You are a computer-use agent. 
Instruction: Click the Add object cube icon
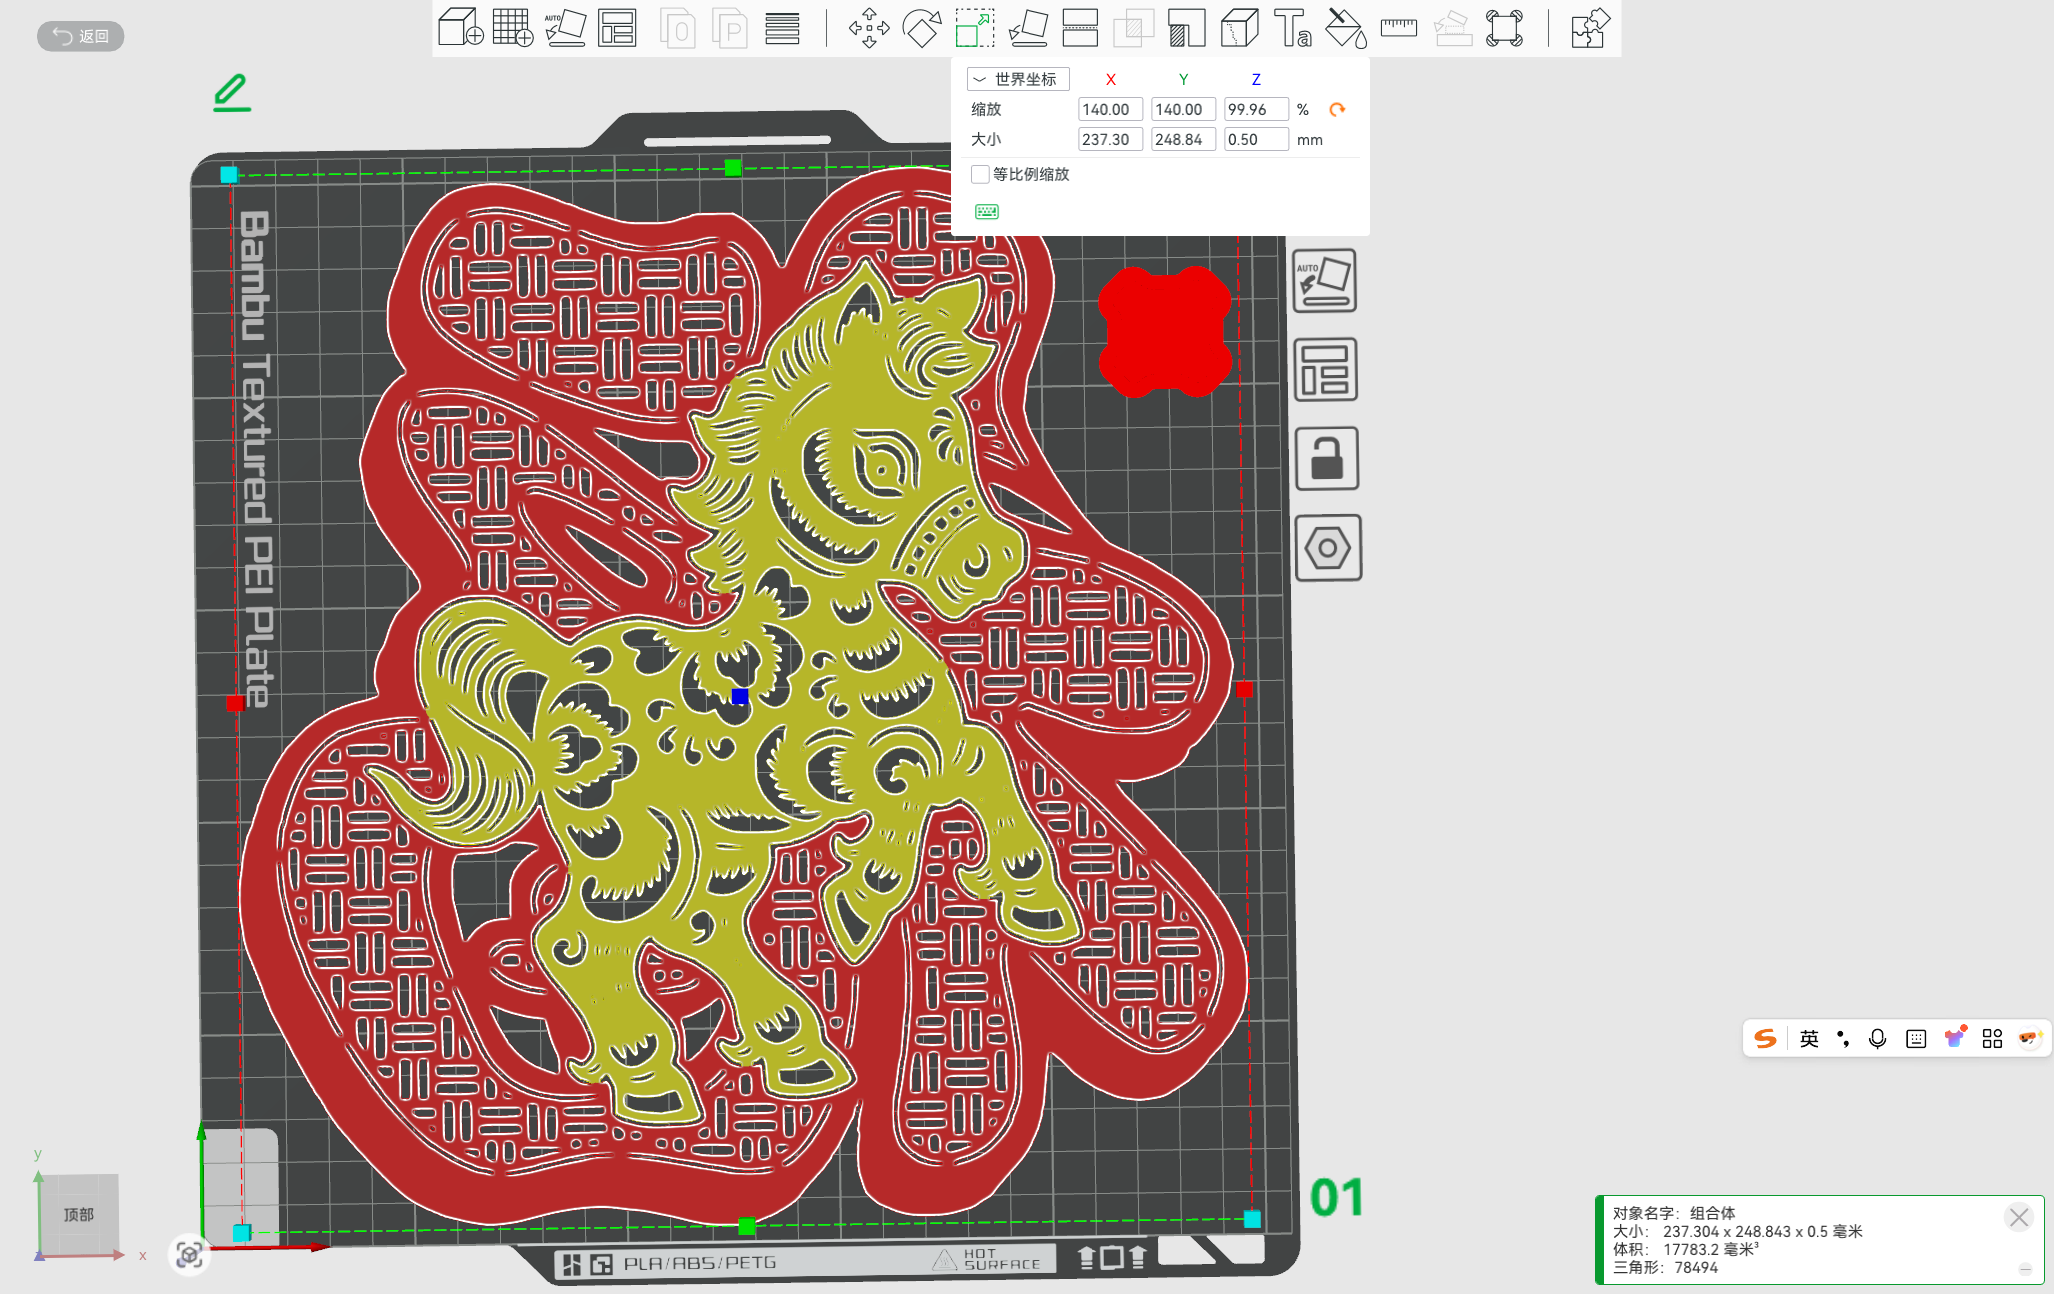(461, 28)
